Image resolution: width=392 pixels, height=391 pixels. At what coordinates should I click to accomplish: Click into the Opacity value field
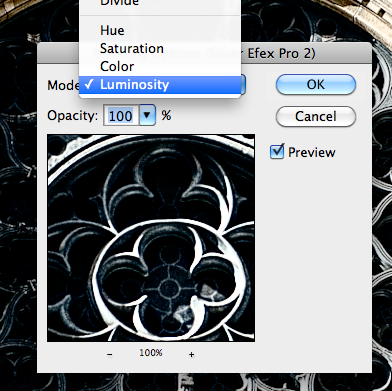click(121, 116)
